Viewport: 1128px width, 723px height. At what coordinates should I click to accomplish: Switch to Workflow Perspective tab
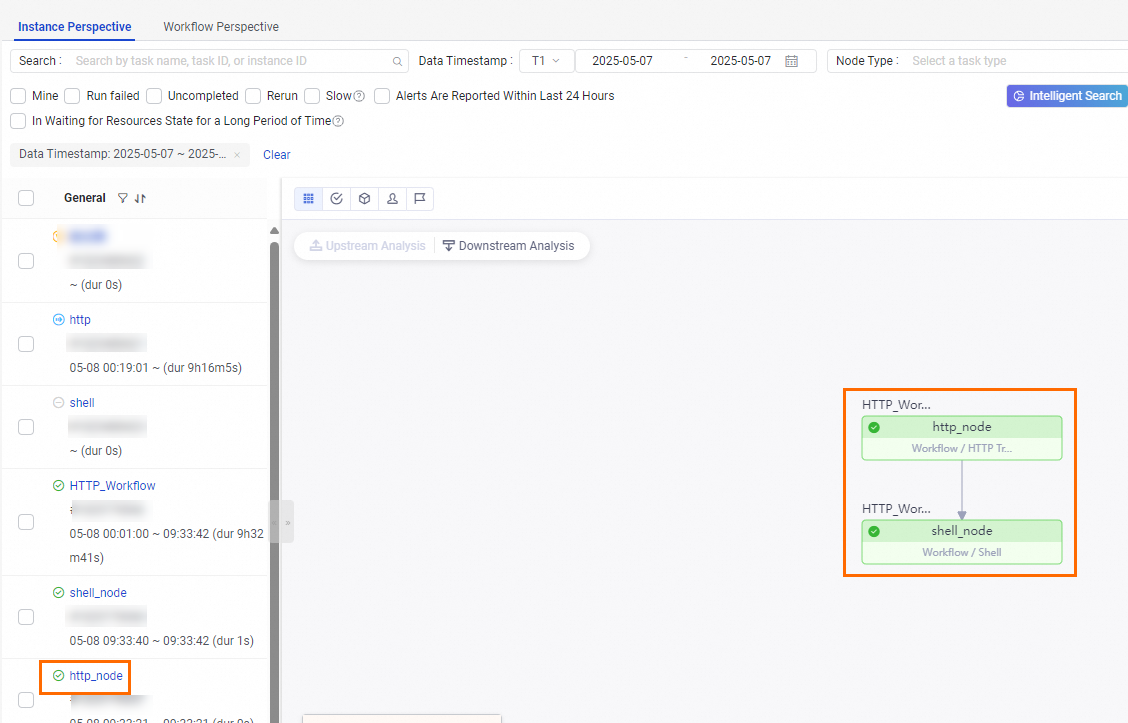click(x=221, y=27)
